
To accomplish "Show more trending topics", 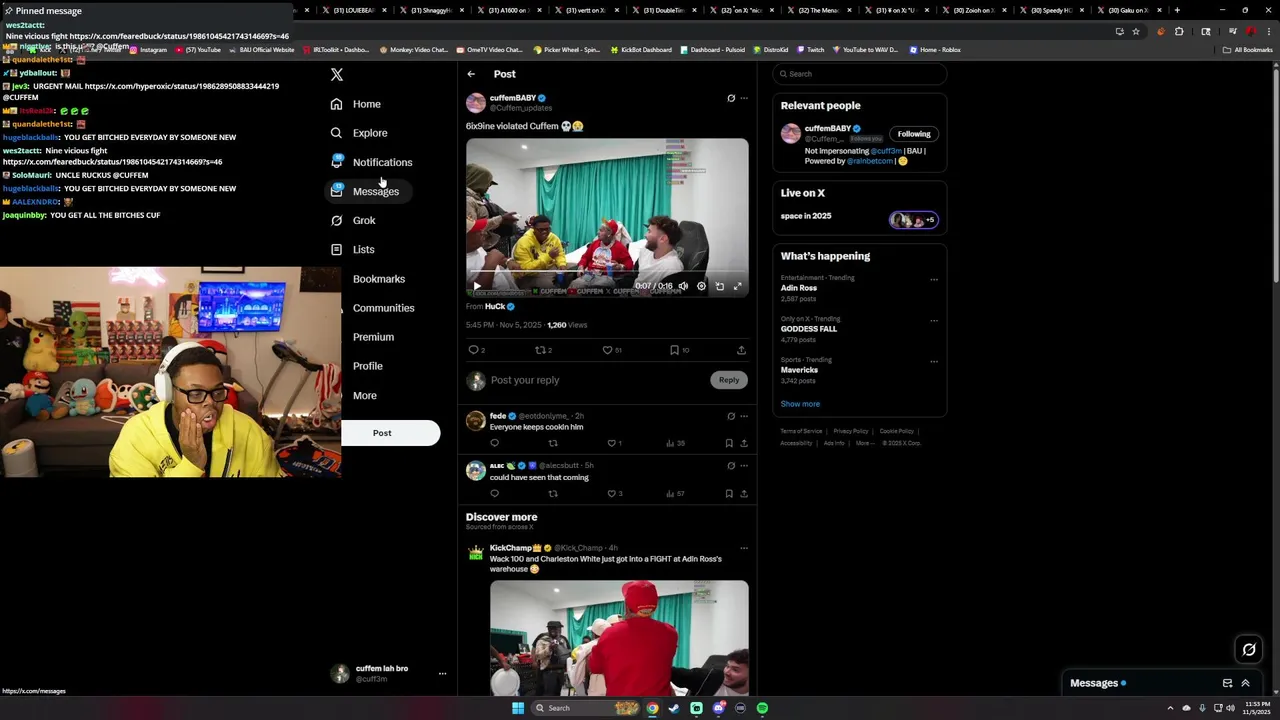I will 800,404.
